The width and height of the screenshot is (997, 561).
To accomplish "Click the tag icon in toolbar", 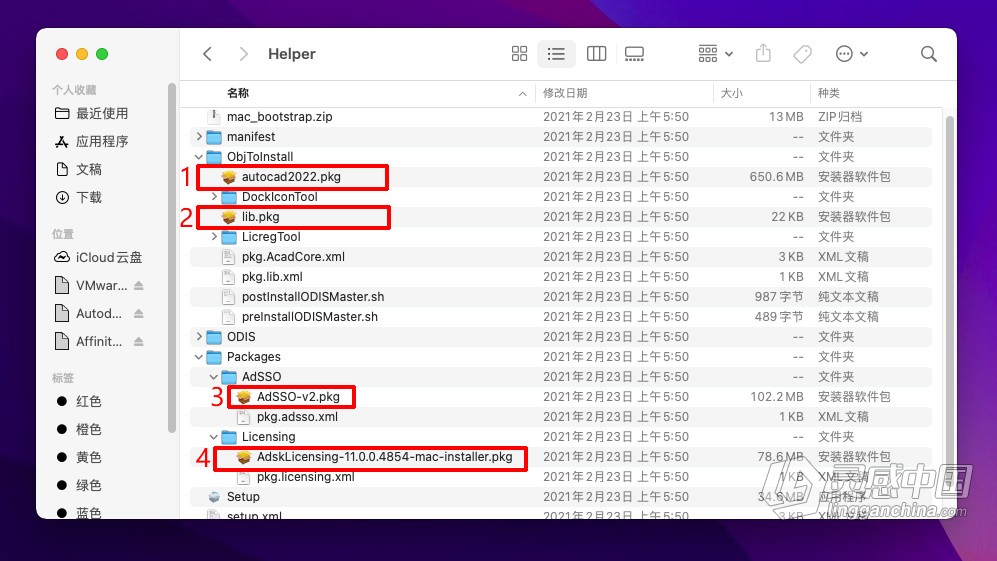I will coord(802,54).
